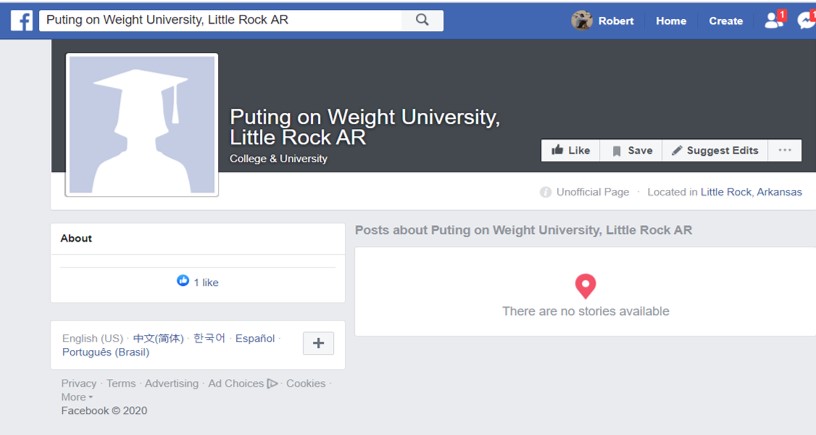Open Create in the top bar
The width and height of the screenshot is (816, 435).
(x=726, y=20)
